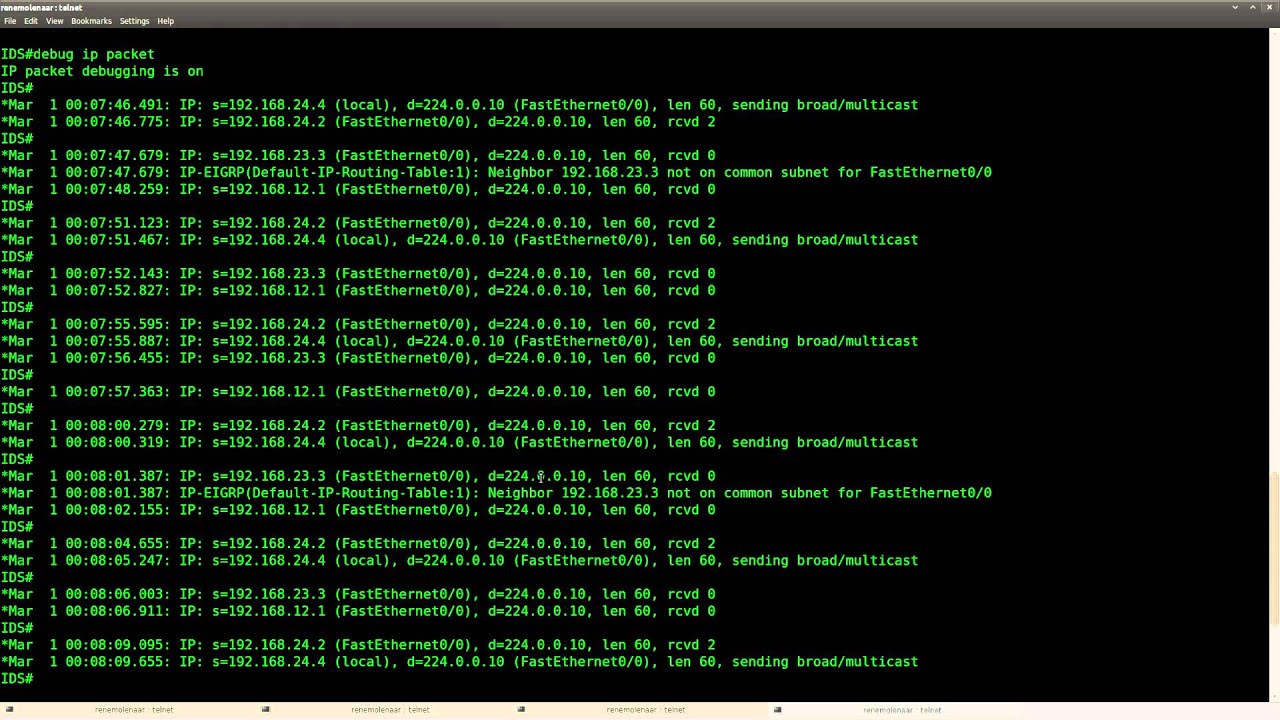The width and height of the screenshot is (1280, 720).
Task: Click the terminal icon on the second tab
Action: coord(265,710)
